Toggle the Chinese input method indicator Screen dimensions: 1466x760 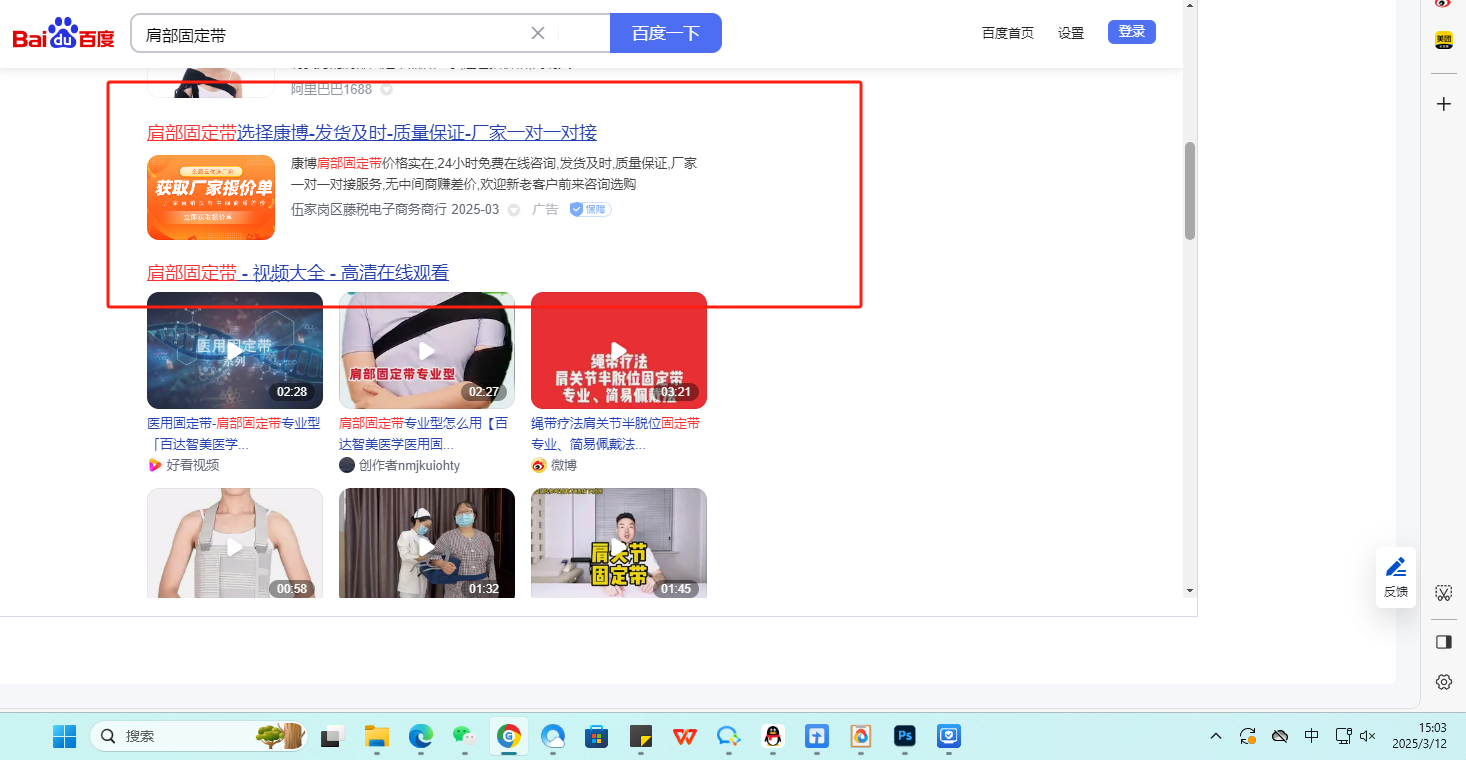pyautogui.click(x=1311, y=737)
